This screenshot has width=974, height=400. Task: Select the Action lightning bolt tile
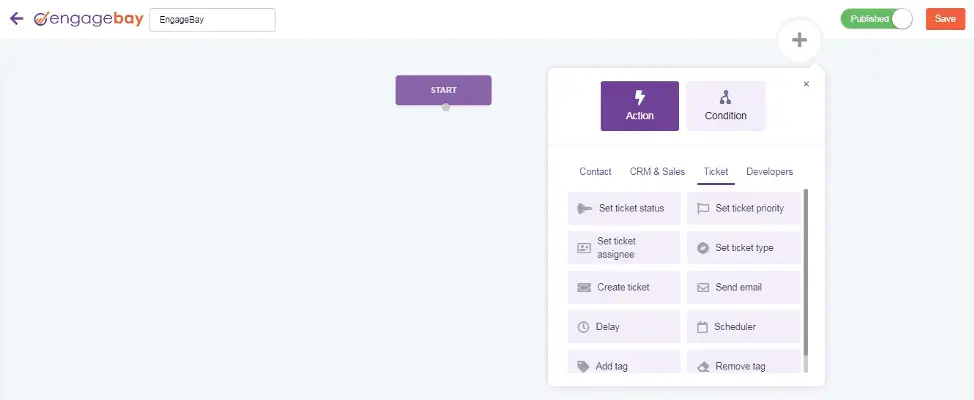[x=640, y=106]
